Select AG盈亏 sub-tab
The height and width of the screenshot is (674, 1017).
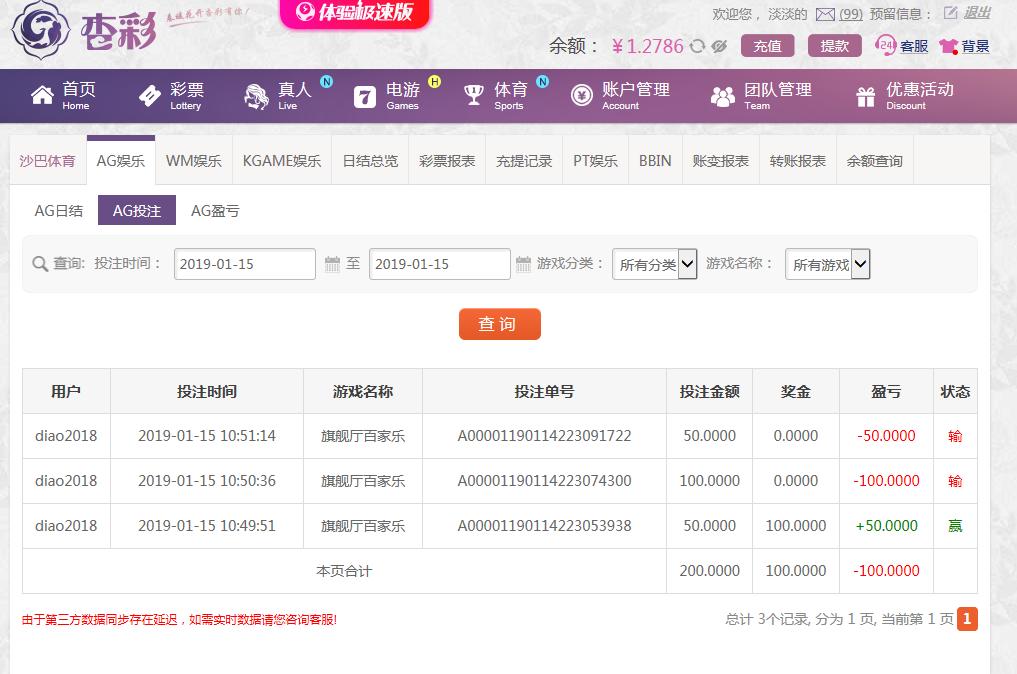click(215, 211)
